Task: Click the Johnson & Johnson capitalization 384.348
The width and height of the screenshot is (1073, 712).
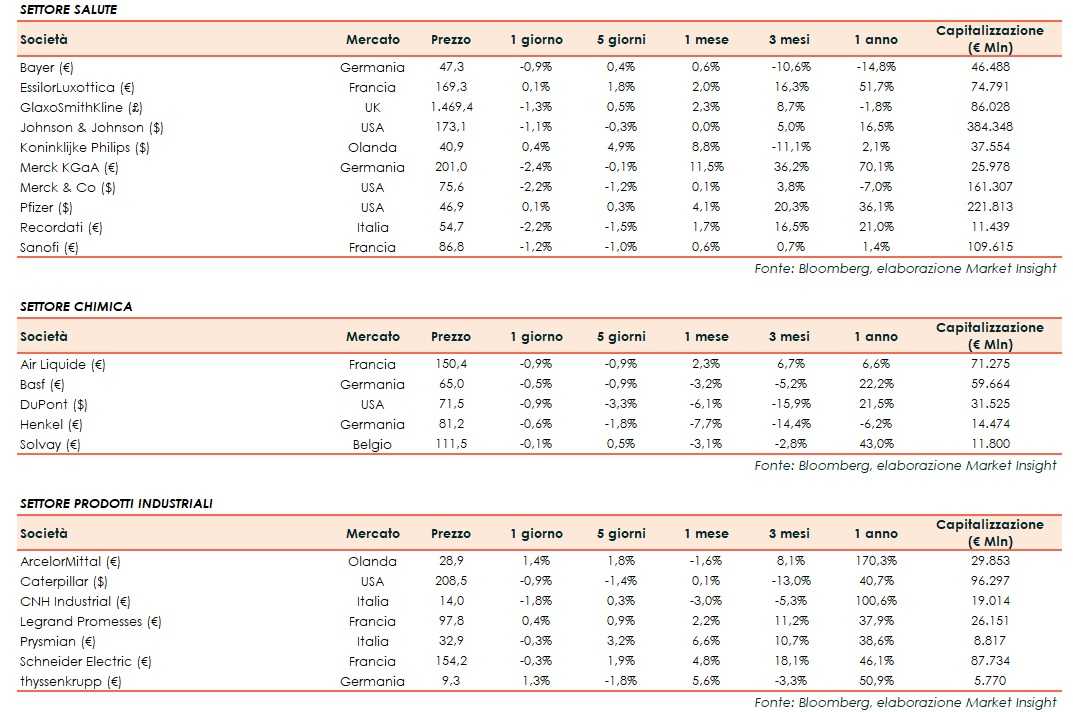Action: 989,127
